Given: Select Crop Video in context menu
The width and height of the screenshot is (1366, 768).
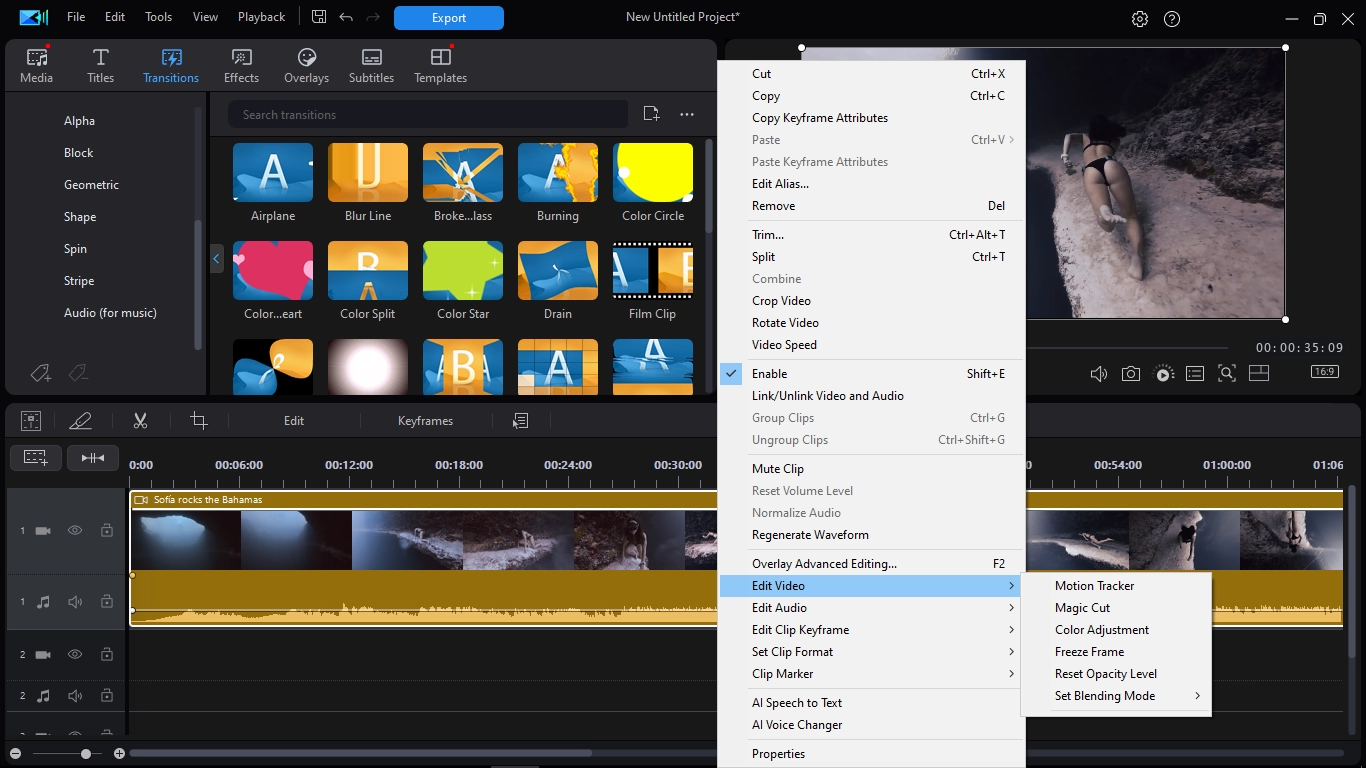Looking at the screenshot, I should click(x=781, y=301).
